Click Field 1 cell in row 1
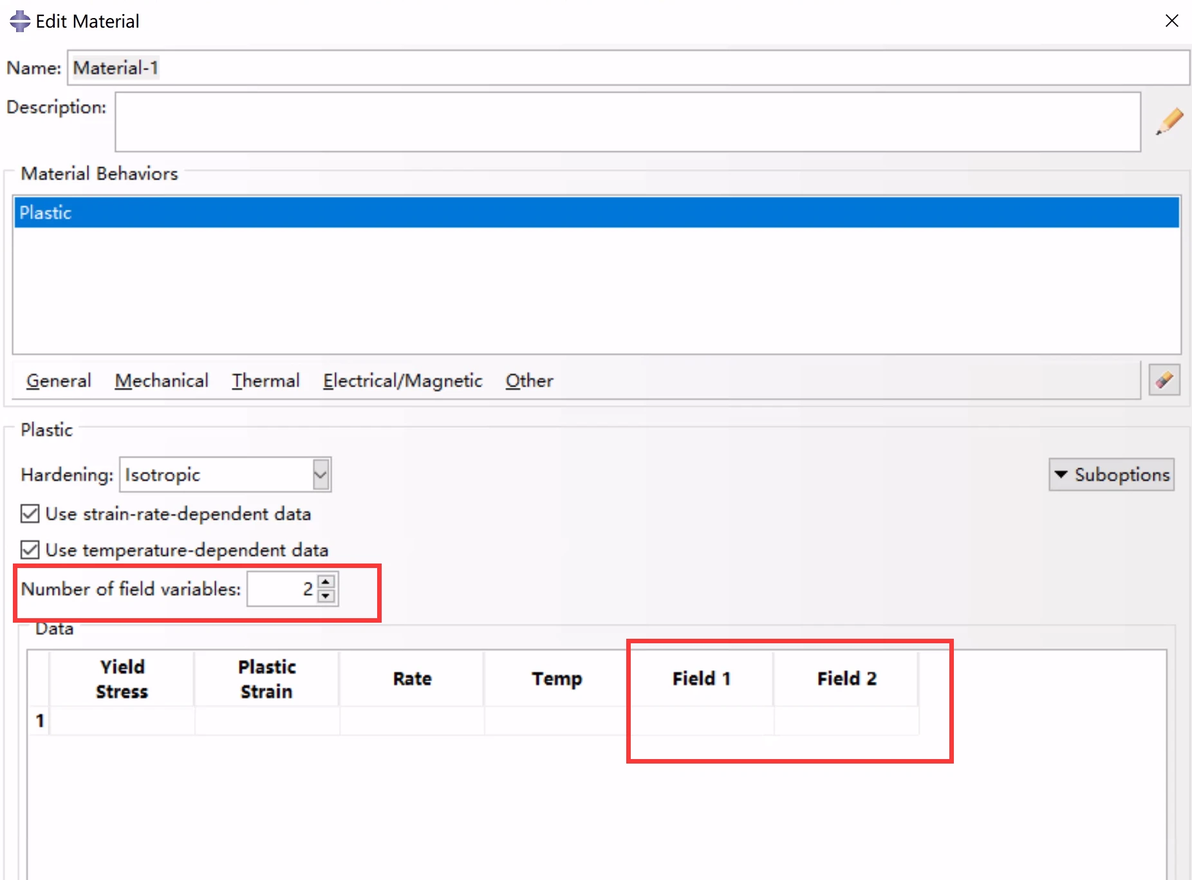1192x880 pixels. (702, 720)
